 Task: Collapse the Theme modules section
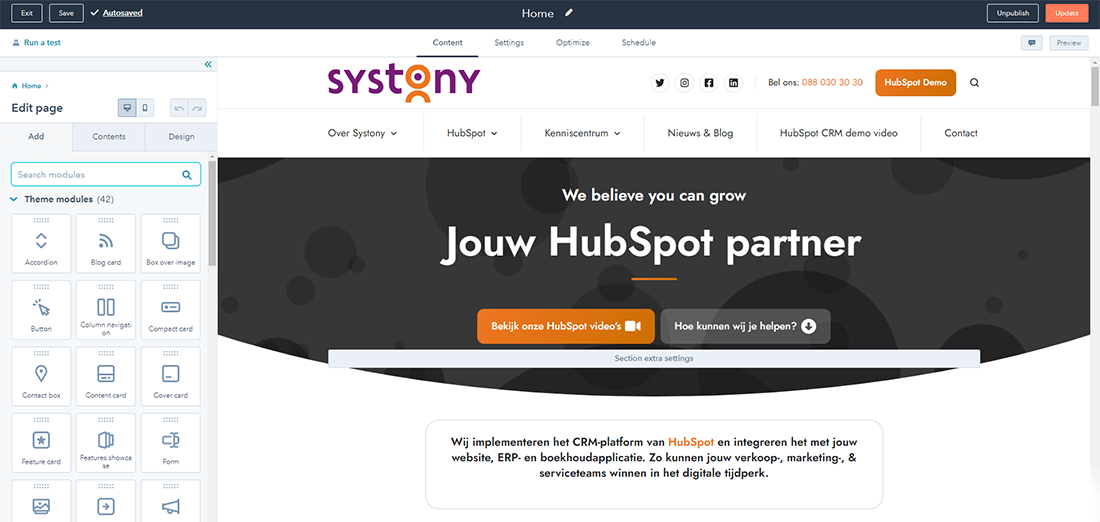[14, 199]
